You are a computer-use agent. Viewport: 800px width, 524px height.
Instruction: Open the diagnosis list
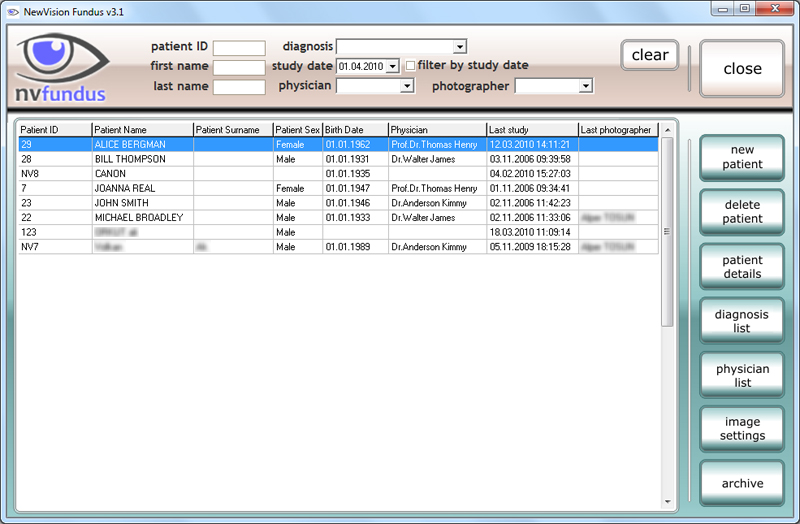pos(742,321)
